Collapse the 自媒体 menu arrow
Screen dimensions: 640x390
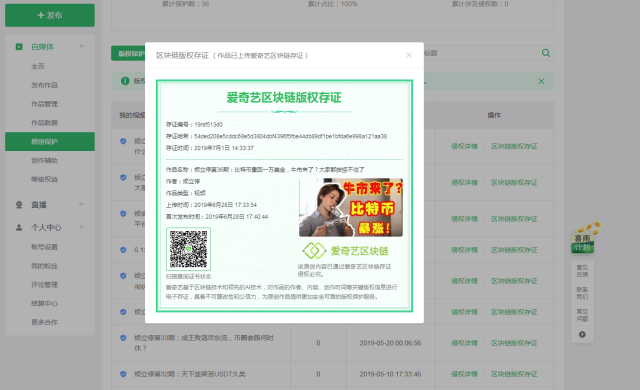pyautogui.click(x=81, y=46)
